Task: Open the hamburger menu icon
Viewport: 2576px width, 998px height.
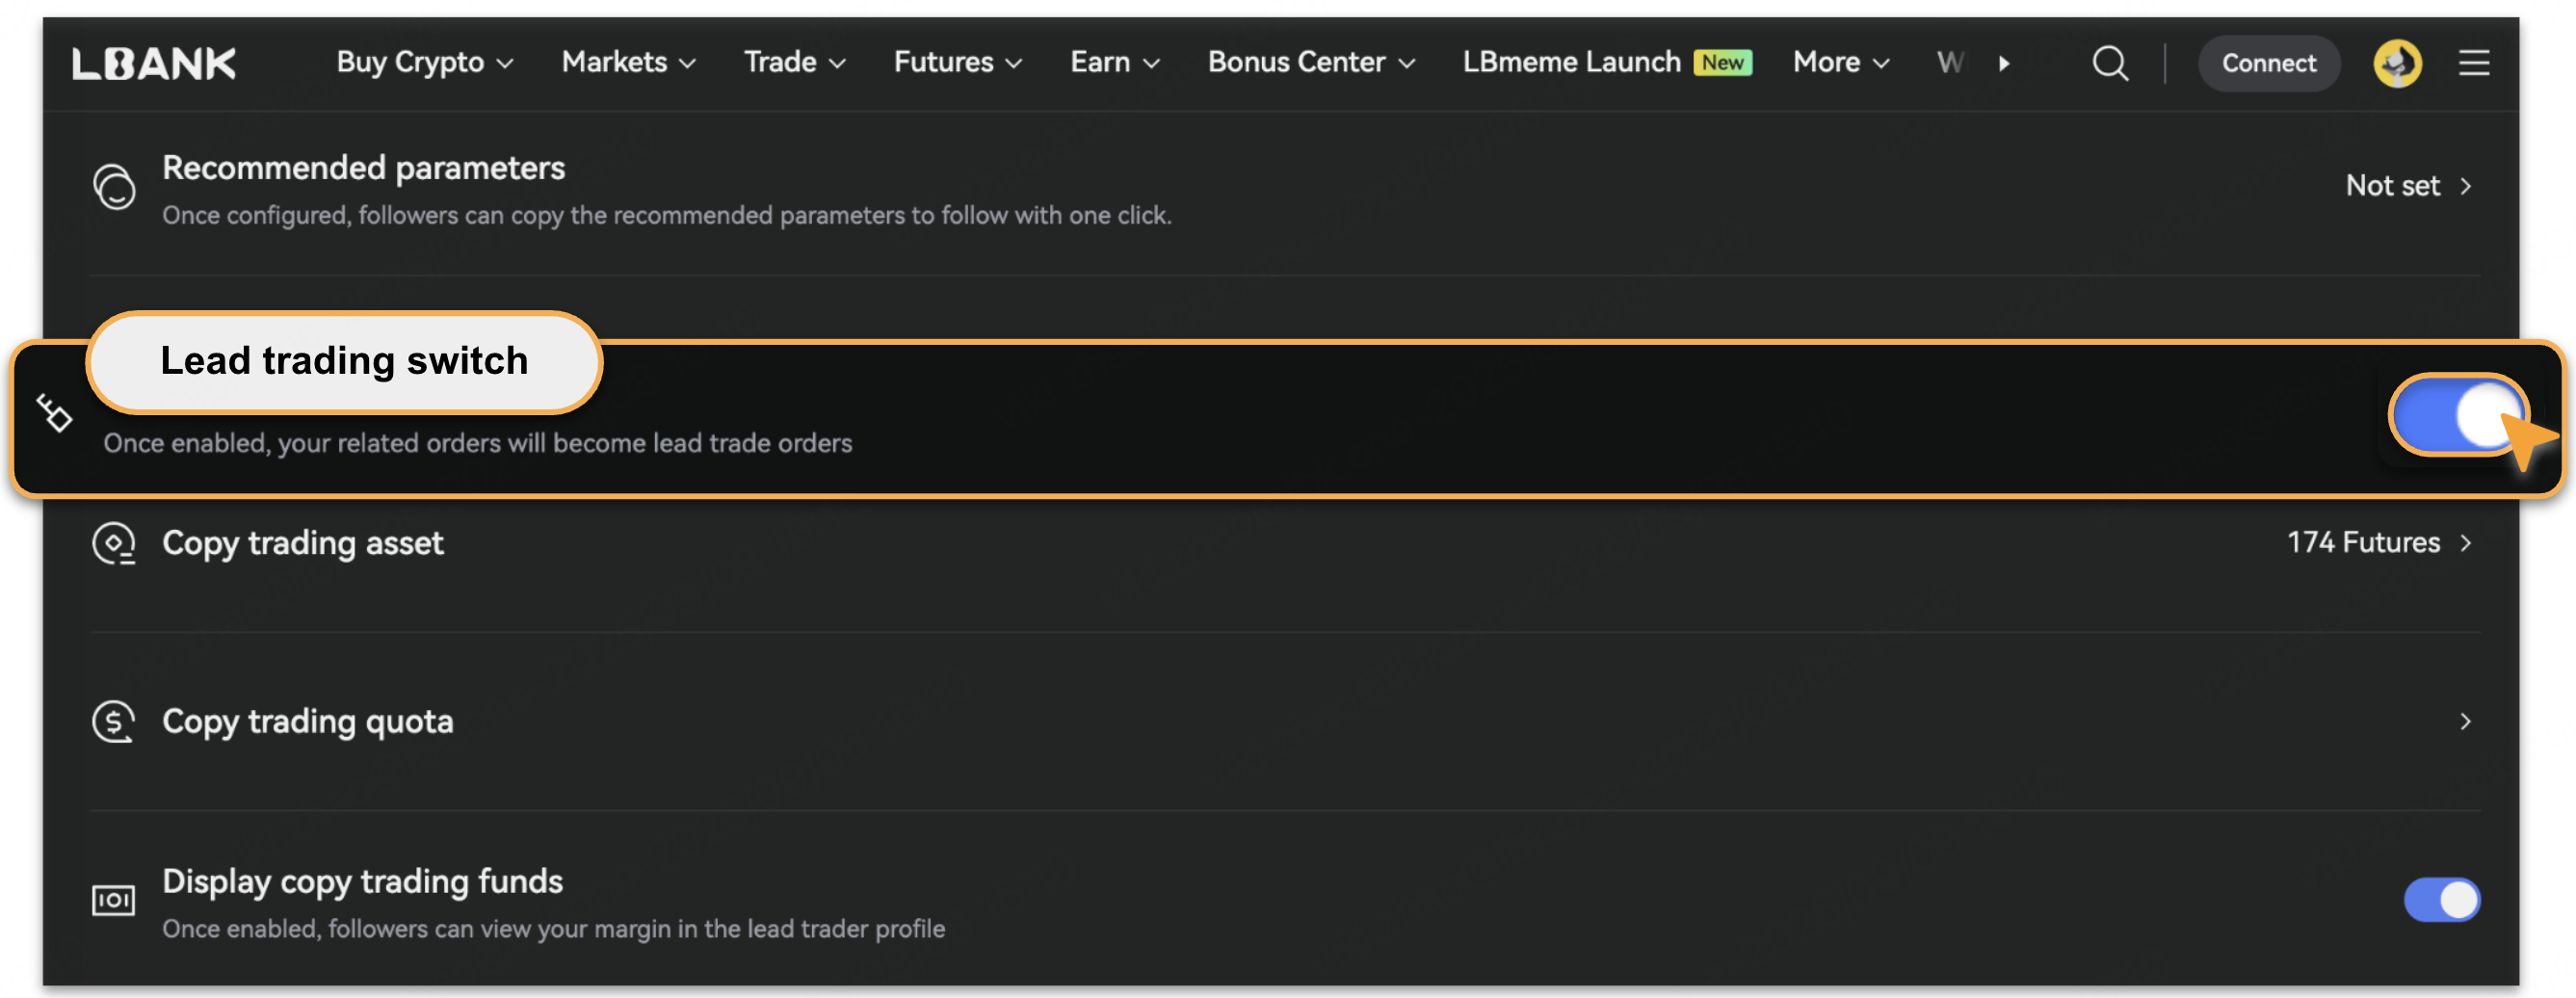Action: [x=2473, y=63]
